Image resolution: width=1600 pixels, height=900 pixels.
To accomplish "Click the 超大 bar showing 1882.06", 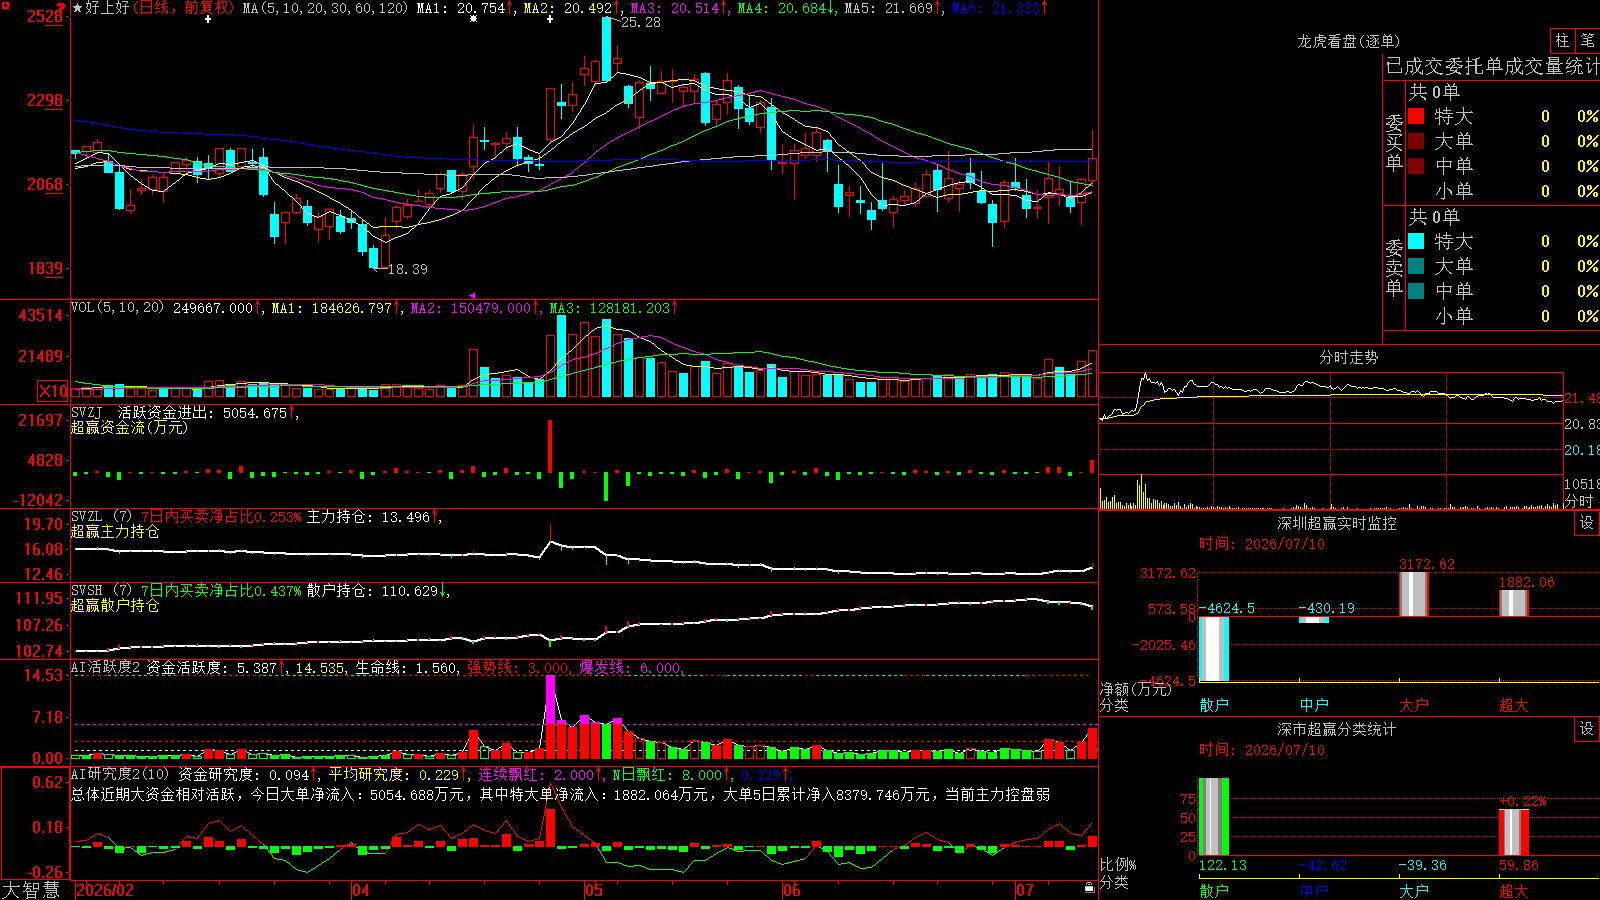I will [1514, 603].
